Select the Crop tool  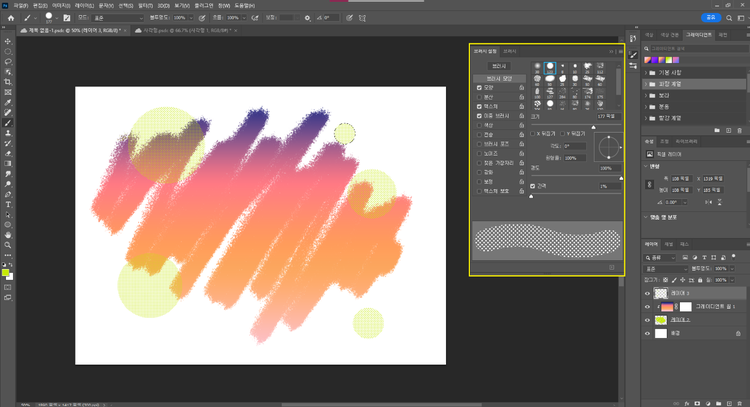coord(8,82)
